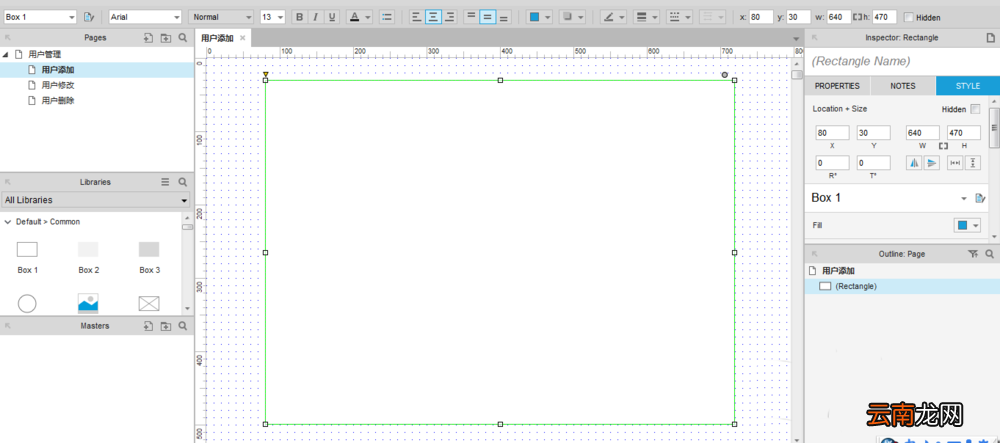Image resolution: width=1000 pixels, height=443 pixels.
Task: Fit width to text icon
Action: [x=955, y=163]
